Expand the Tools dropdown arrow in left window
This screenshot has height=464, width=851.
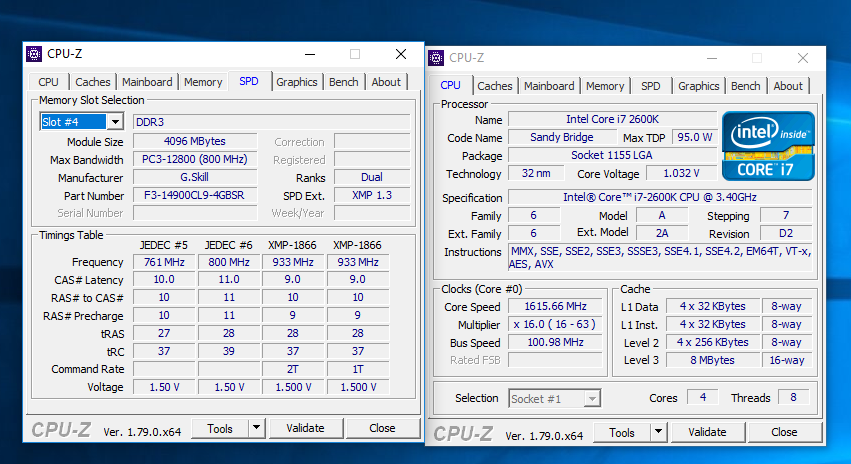coord(256,428)
